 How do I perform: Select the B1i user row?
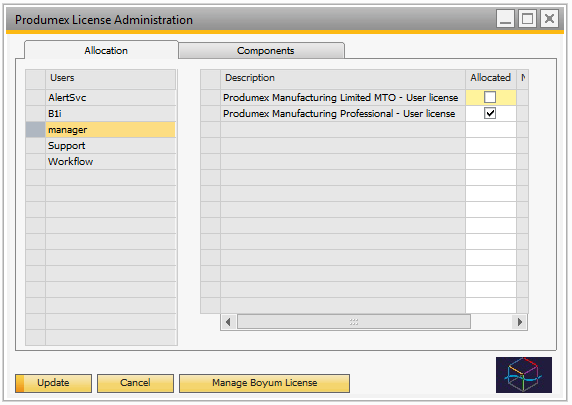pos(111,113)
